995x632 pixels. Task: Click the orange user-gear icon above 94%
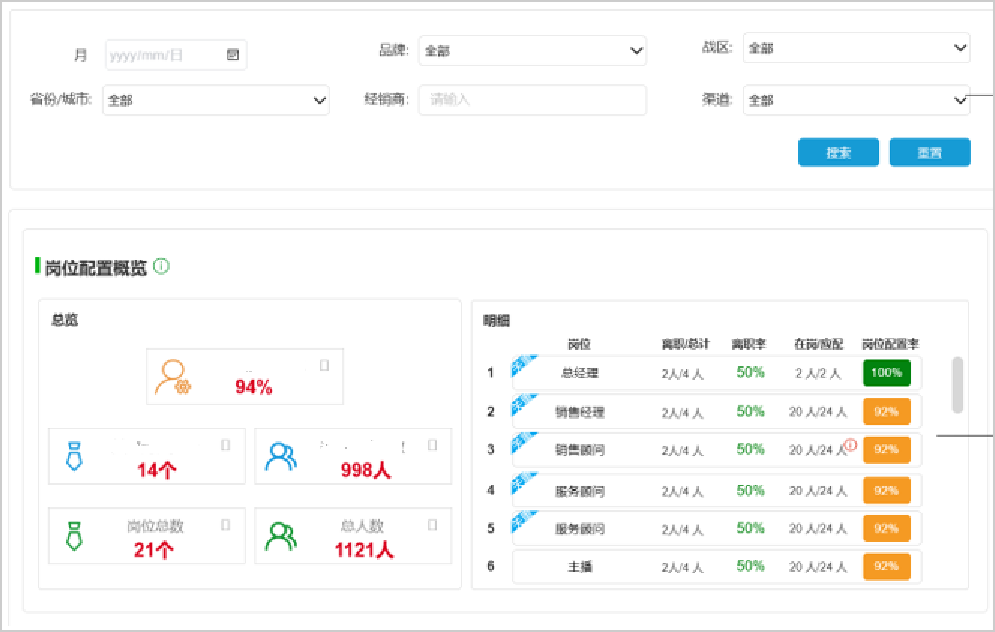tap(172, 376)
